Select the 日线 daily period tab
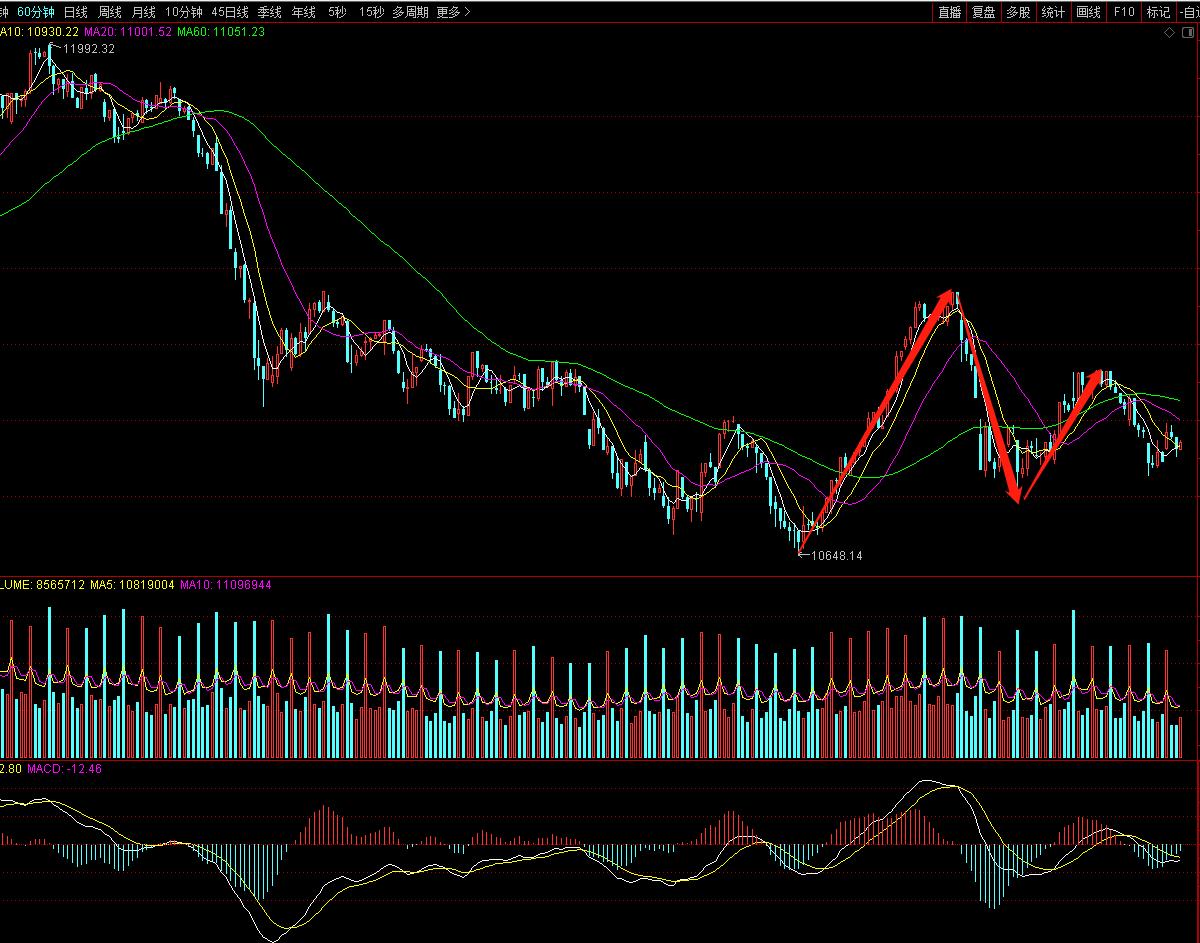This screenshot has width=1200, height=943. 75,12
